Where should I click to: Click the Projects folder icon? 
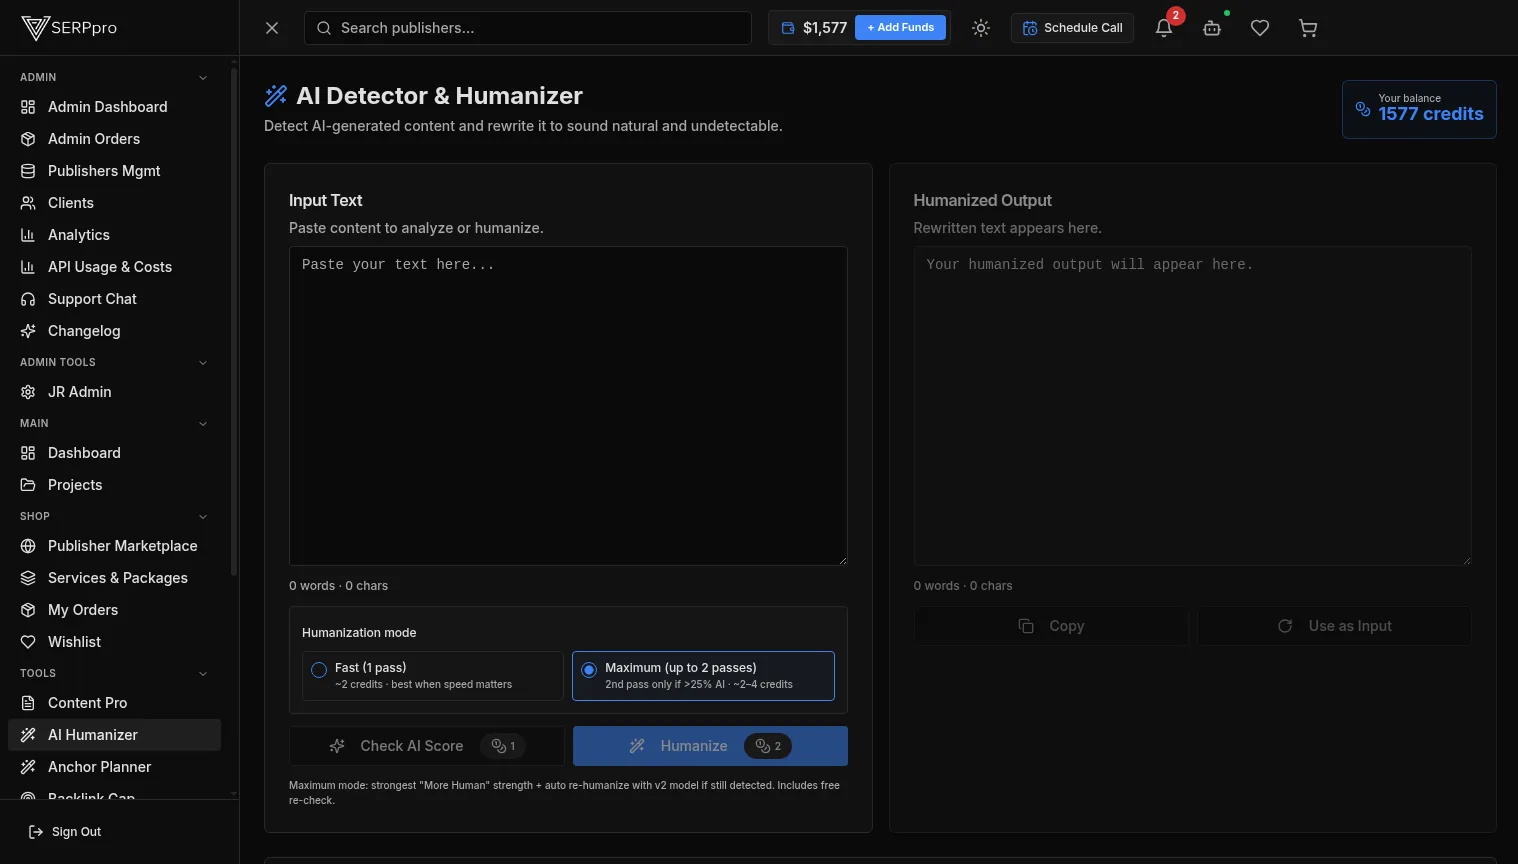click(28, 485)
